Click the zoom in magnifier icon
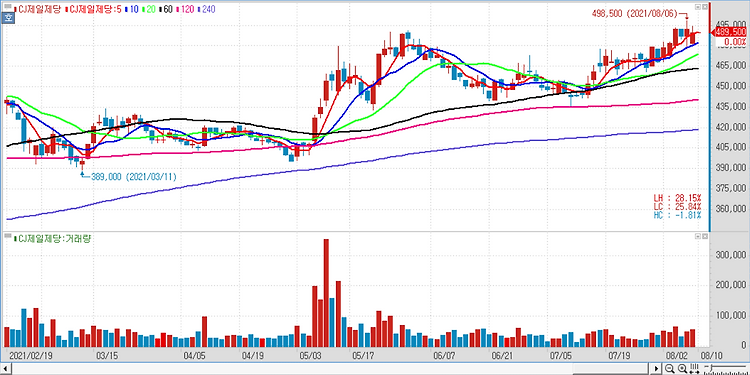 click(x=683, y=368)
